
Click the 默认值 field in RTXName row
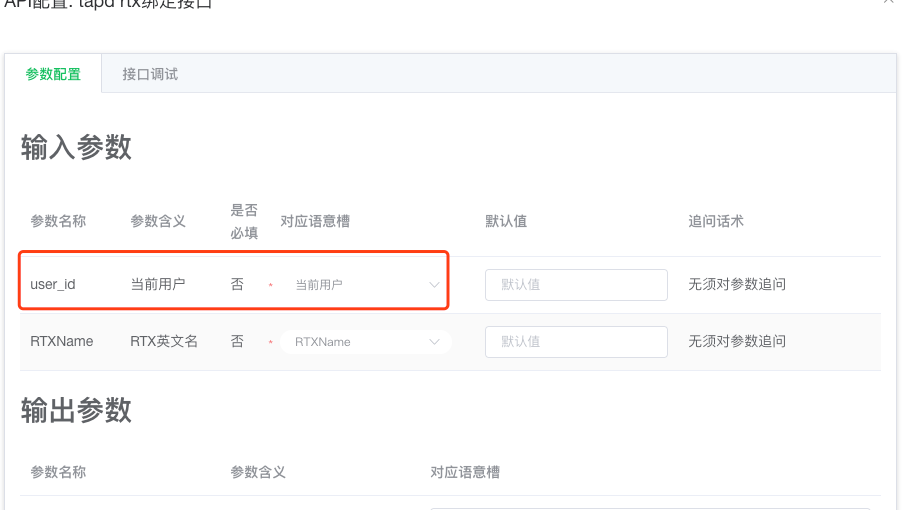click(576, 342)
